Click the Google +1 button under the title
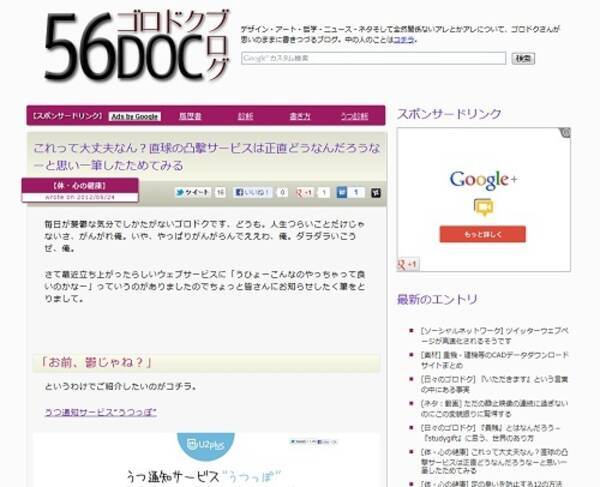 point(305,192)
